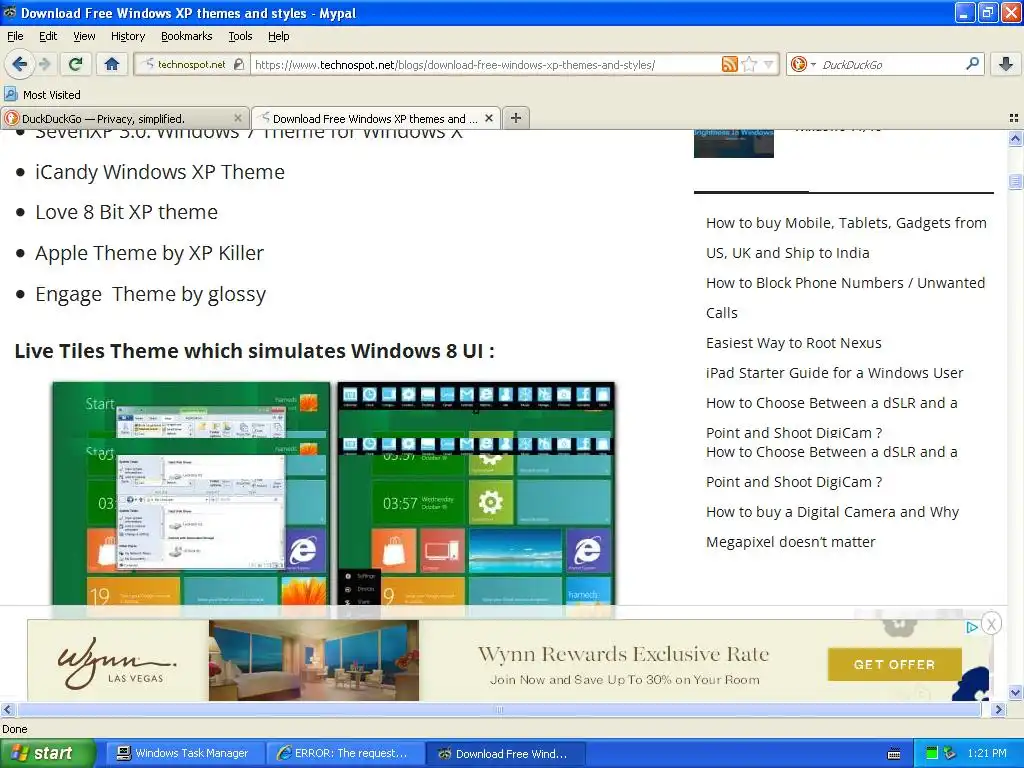Open the URL history dropdown arrow
Viewport: 1024px width, 768px height.
tap(769, 64)
